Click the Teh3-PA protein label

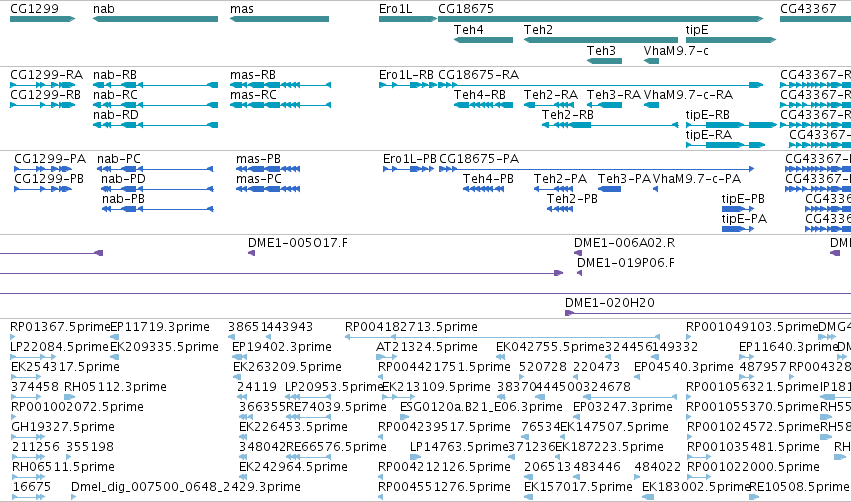point(624,179)
